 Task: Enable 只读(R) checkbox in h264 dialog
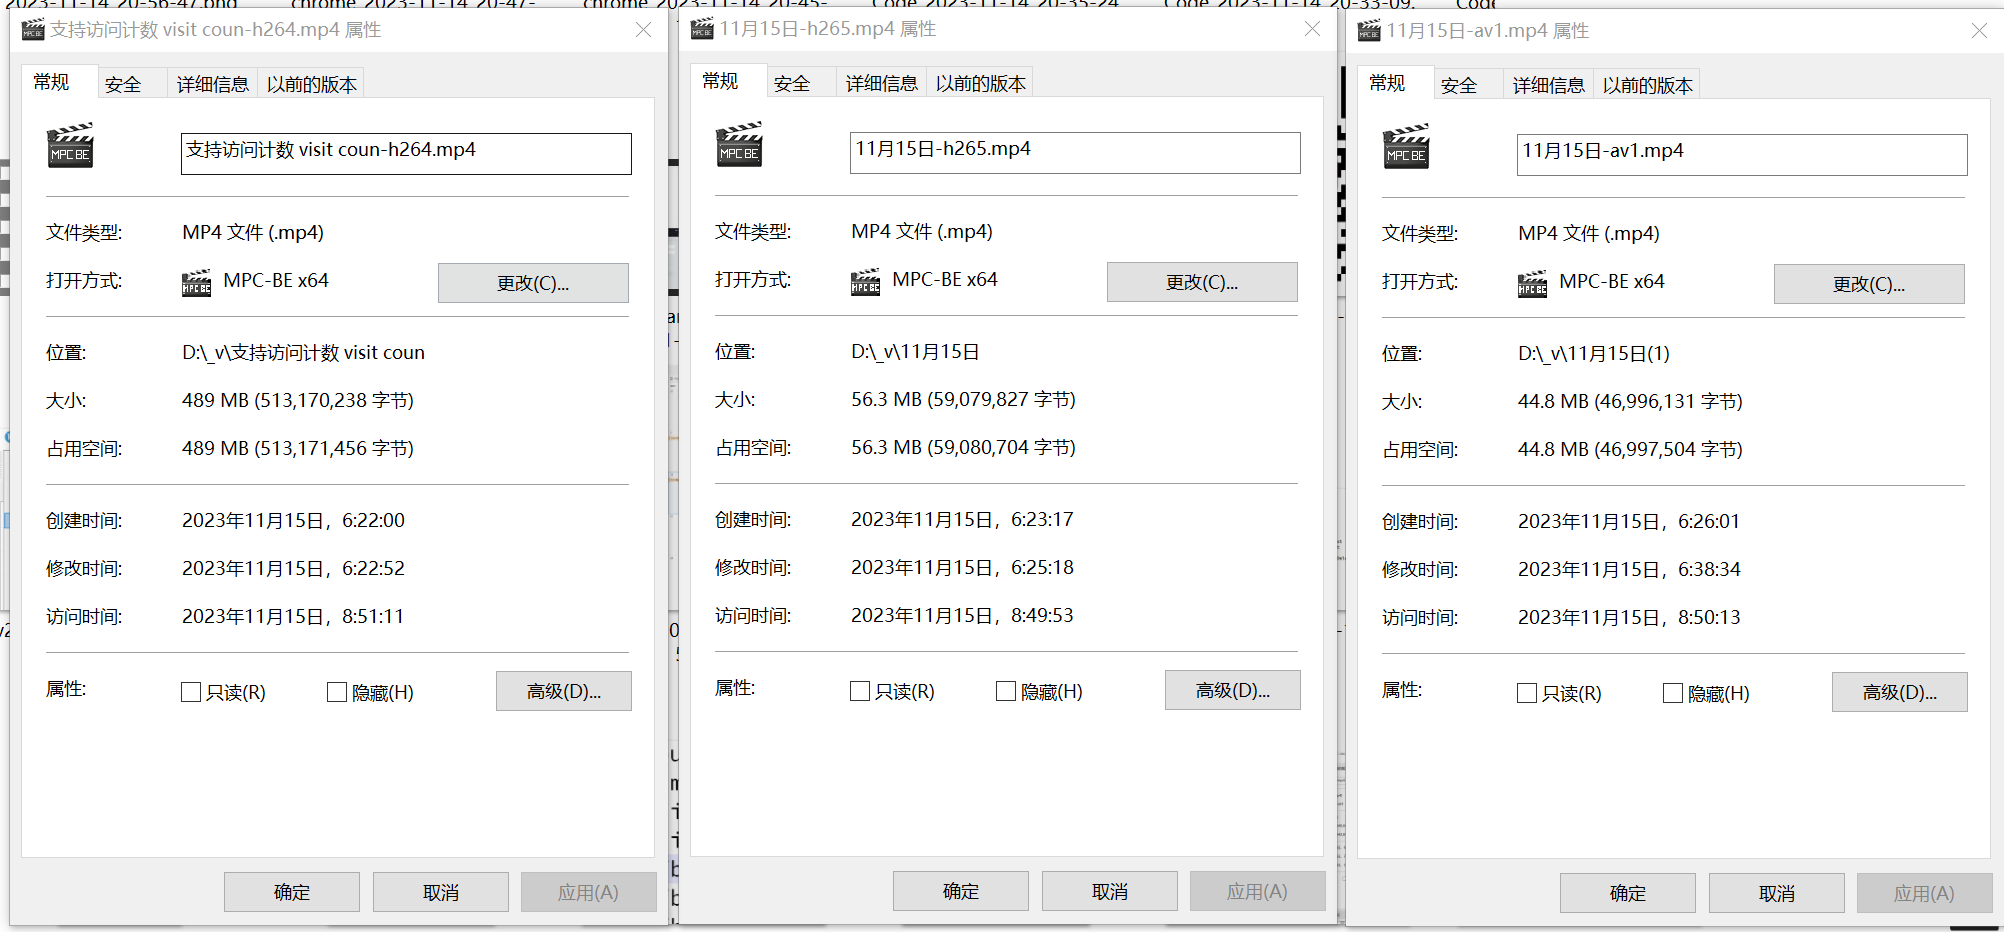[191, 692]
